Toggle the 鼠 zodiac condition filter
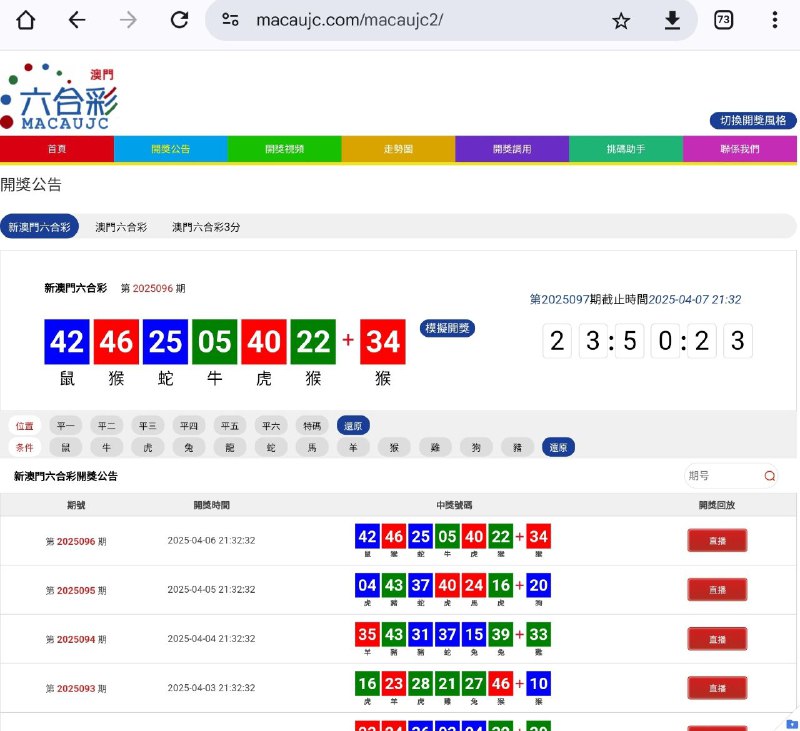Image resolution: width=800 pixels, height=731 pixels. click(x=65, y=447)
